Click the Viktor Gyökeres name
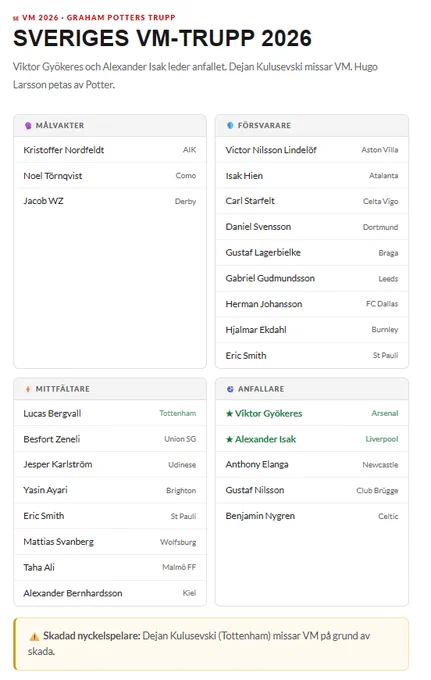This screenshot has height=680, width=431. 268,414
